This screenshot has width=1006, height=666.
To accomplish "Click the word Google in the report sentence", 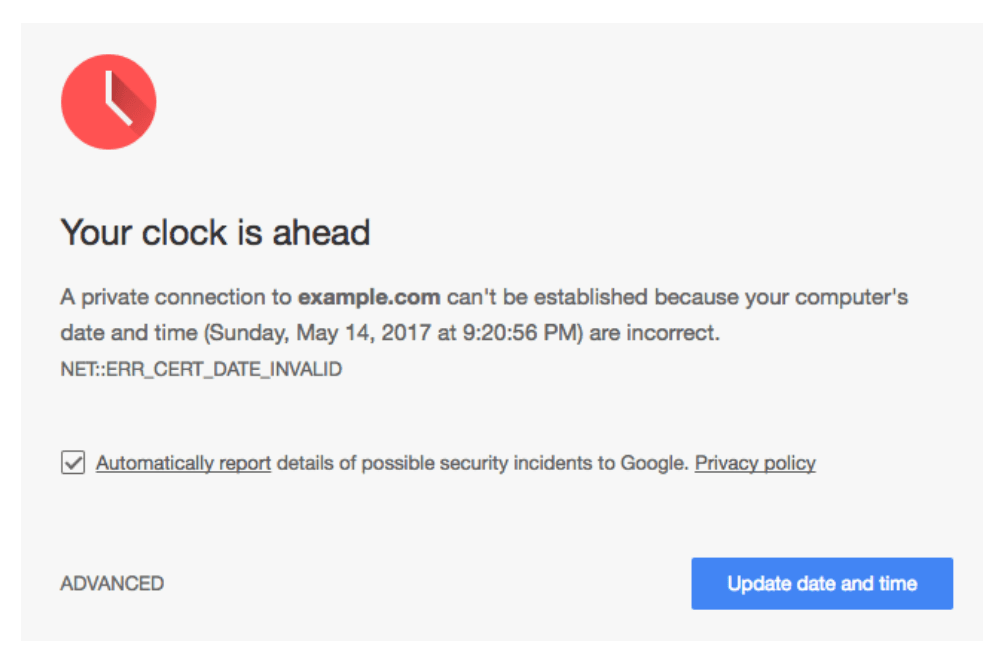I will point(654,463).
